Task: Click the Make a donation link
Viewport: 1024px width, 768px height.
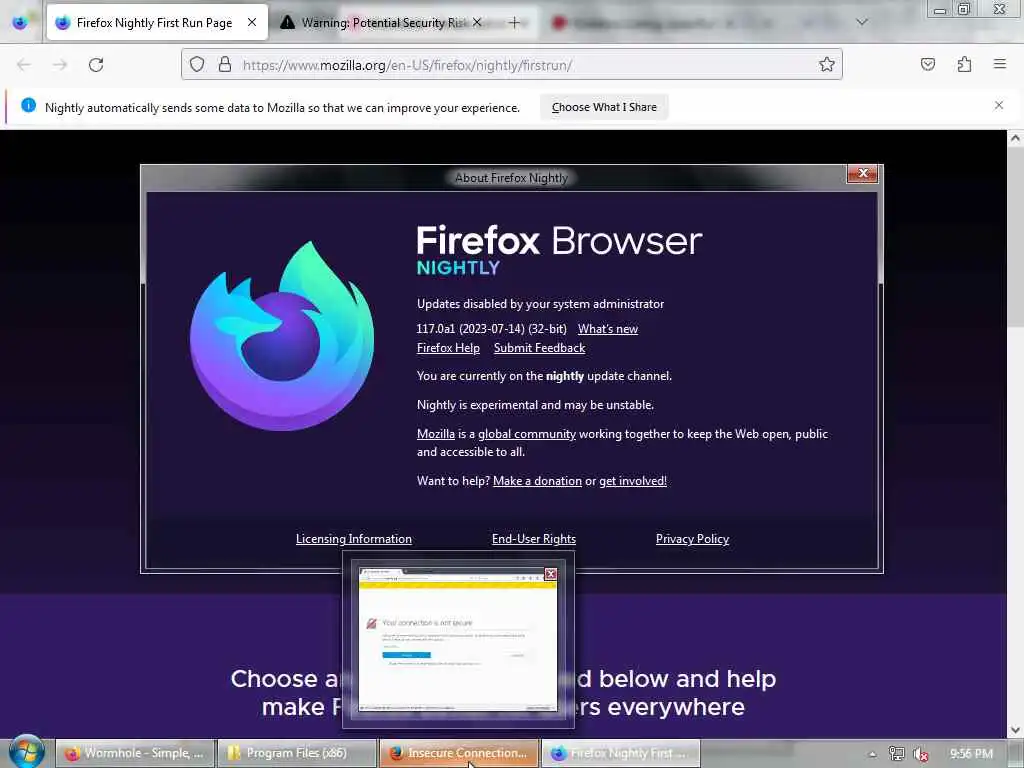Action: coord(537,481)
